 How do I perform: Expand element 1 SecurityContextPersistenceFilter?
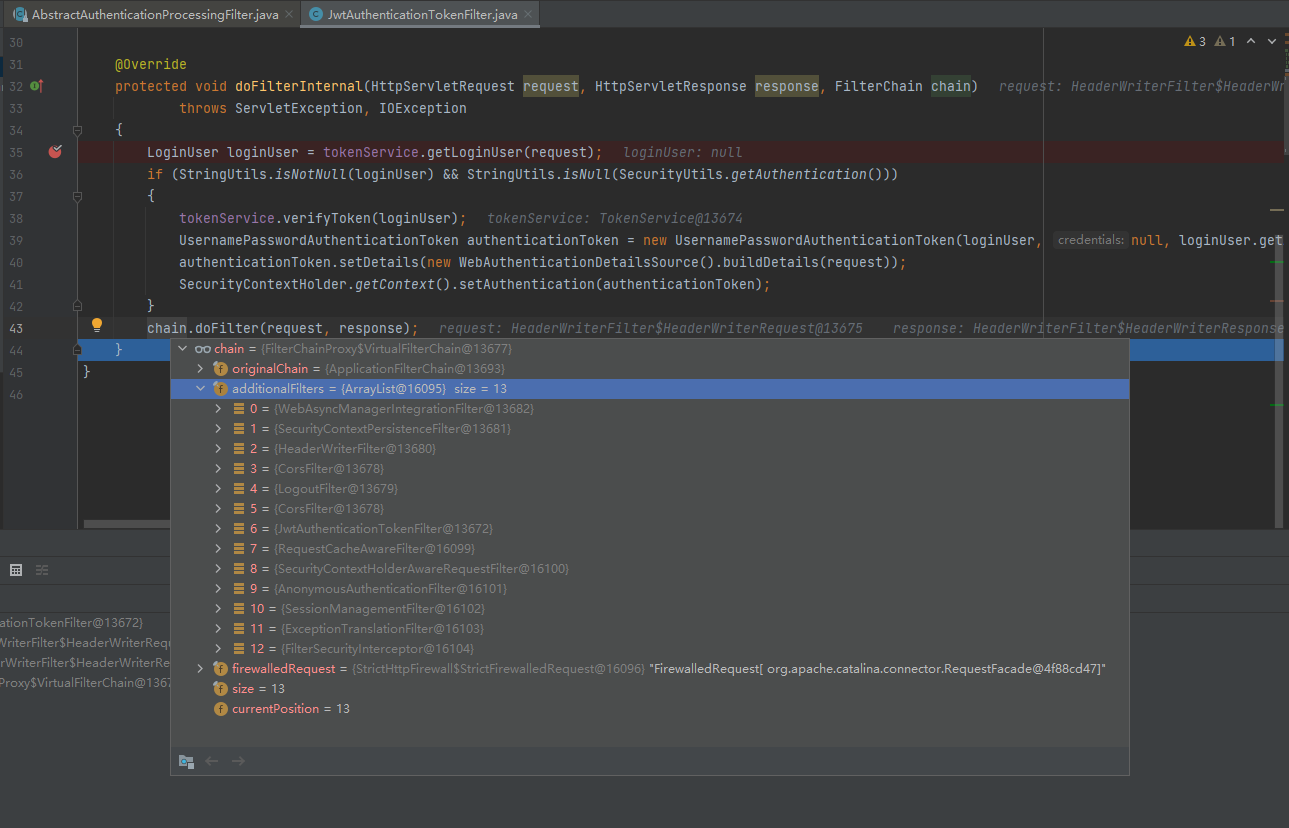point(218,429)
